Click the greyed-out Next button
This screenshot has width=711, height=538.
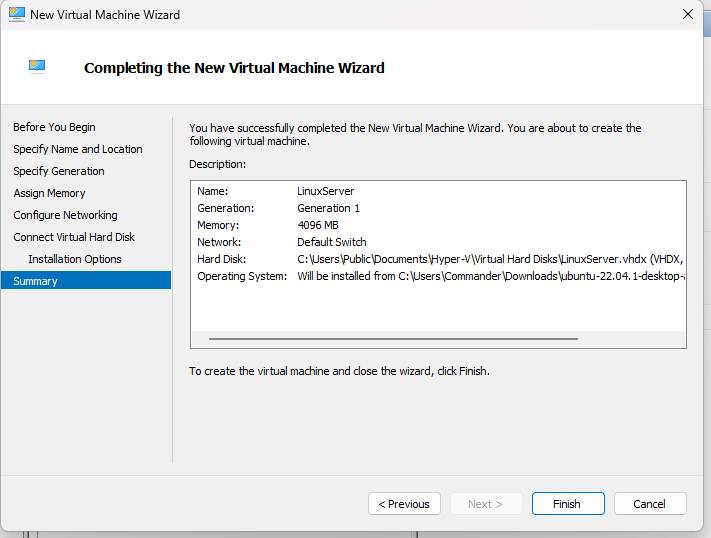(486, 504)
